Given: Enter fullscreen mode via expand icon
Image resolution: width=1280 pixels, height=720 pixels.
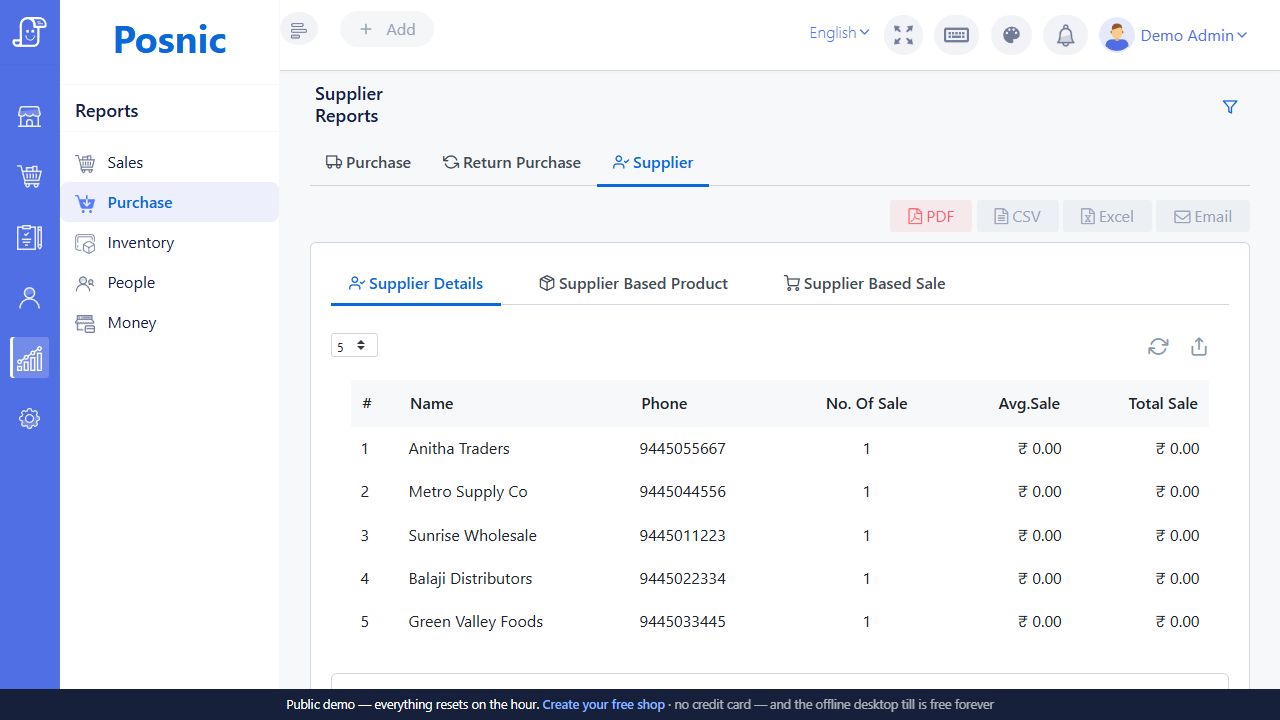Looking at the screenshot, I should [x=904, y=35].
